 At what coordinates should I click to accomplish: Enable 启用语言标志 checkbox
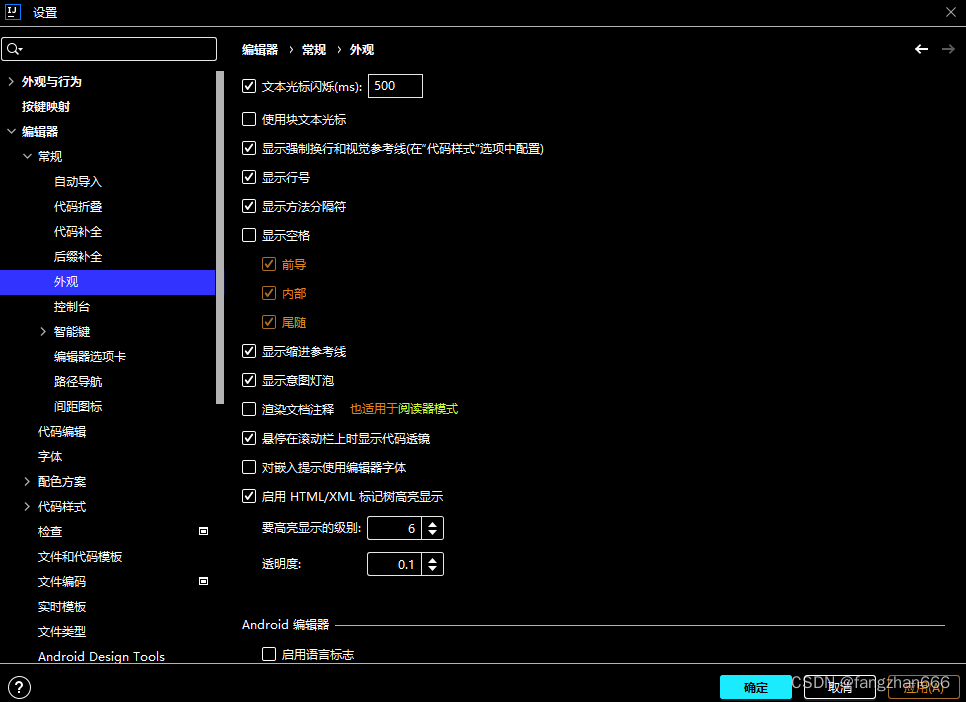[x=269, y=654]
